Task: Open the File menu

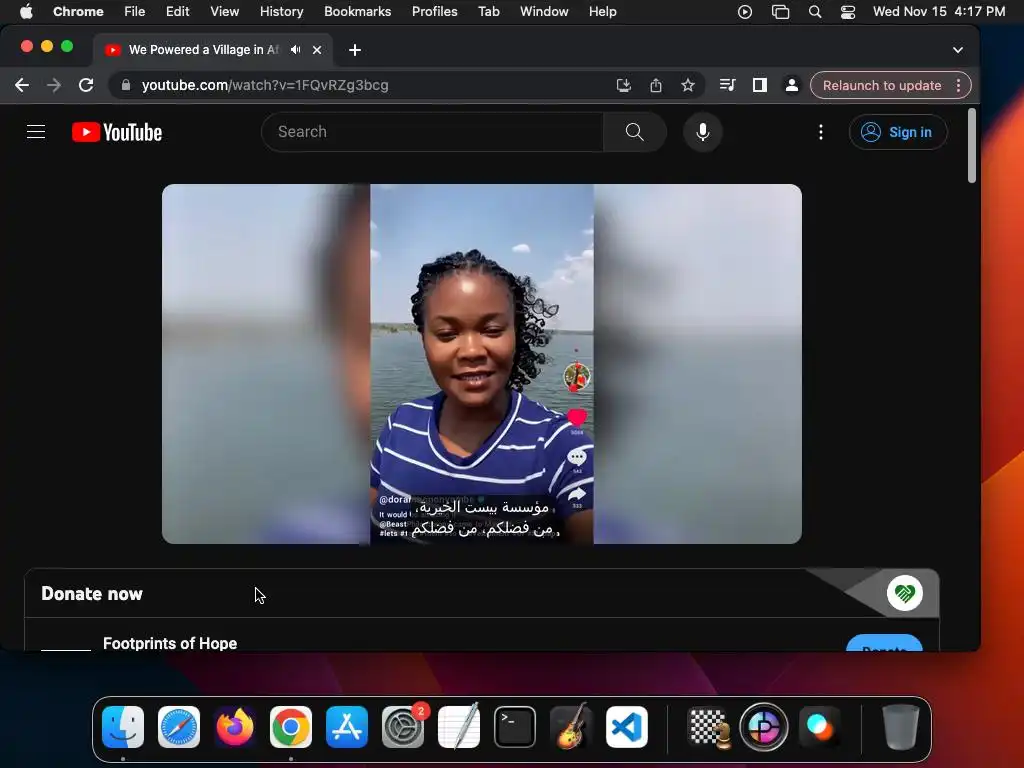Action: click(x=135, y=12)
